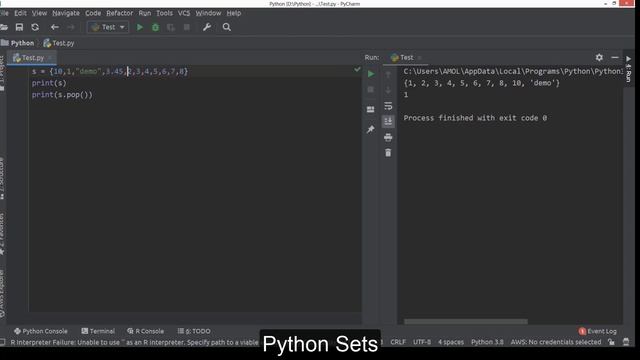Click the Up stack trace arrow

pos(388,74)
